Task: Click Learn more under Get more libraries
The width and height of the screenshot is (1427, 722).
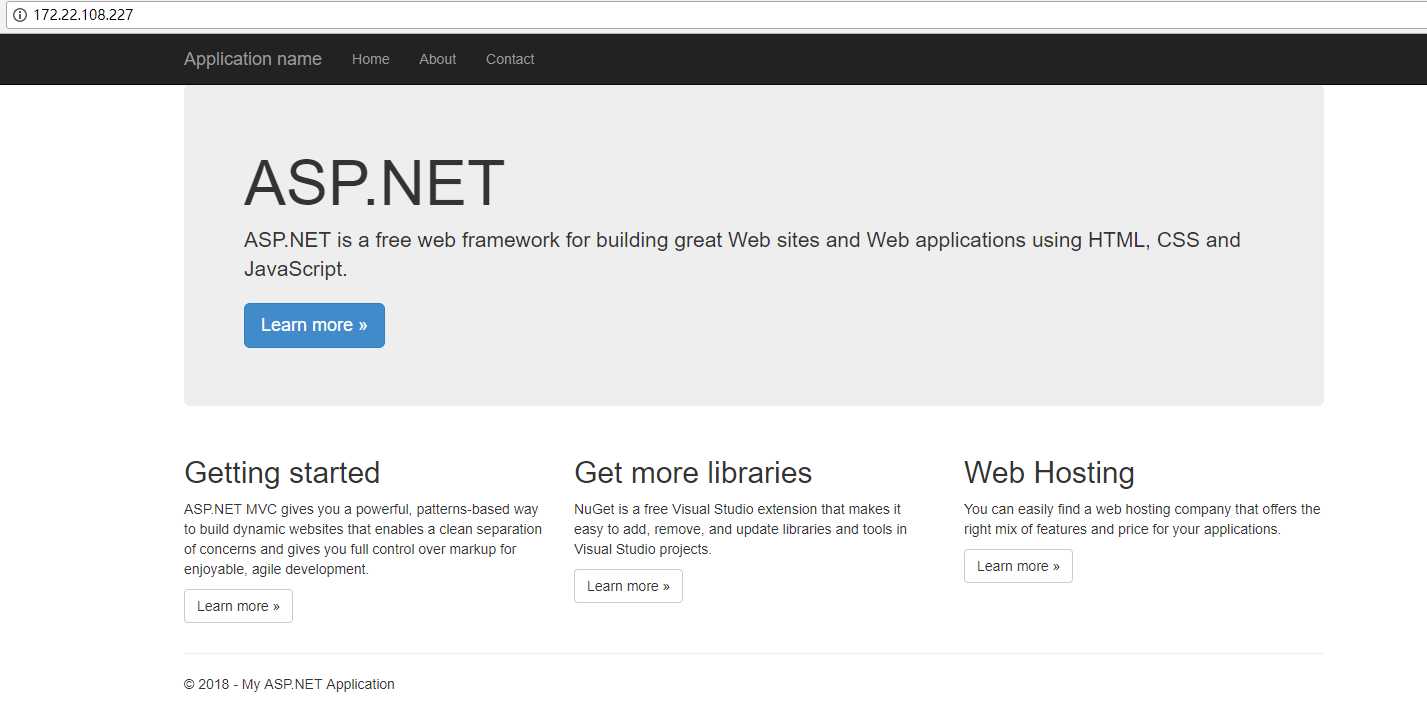Action: [x=628, y=586]
